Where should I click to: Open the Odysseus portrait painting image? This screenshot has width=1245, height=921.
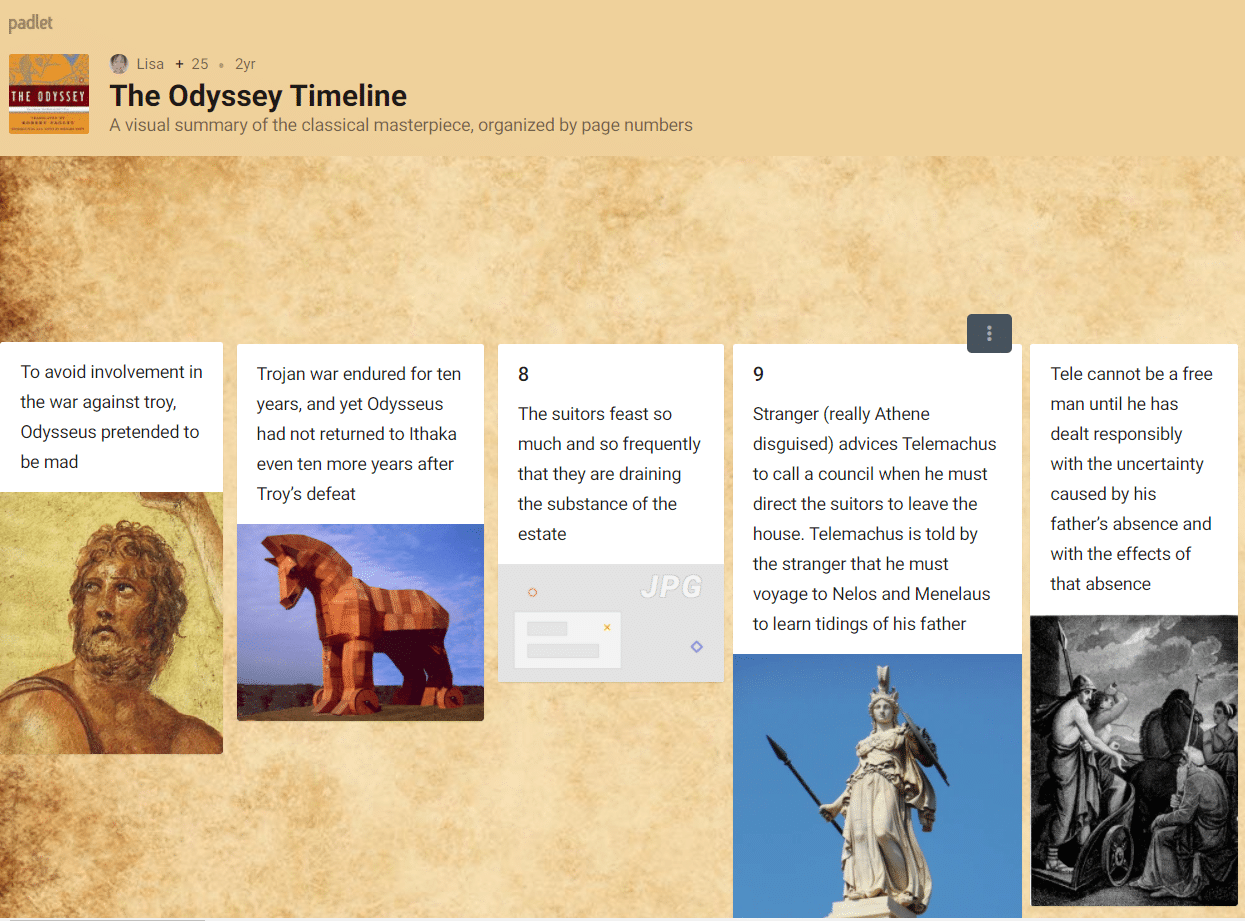111,622
